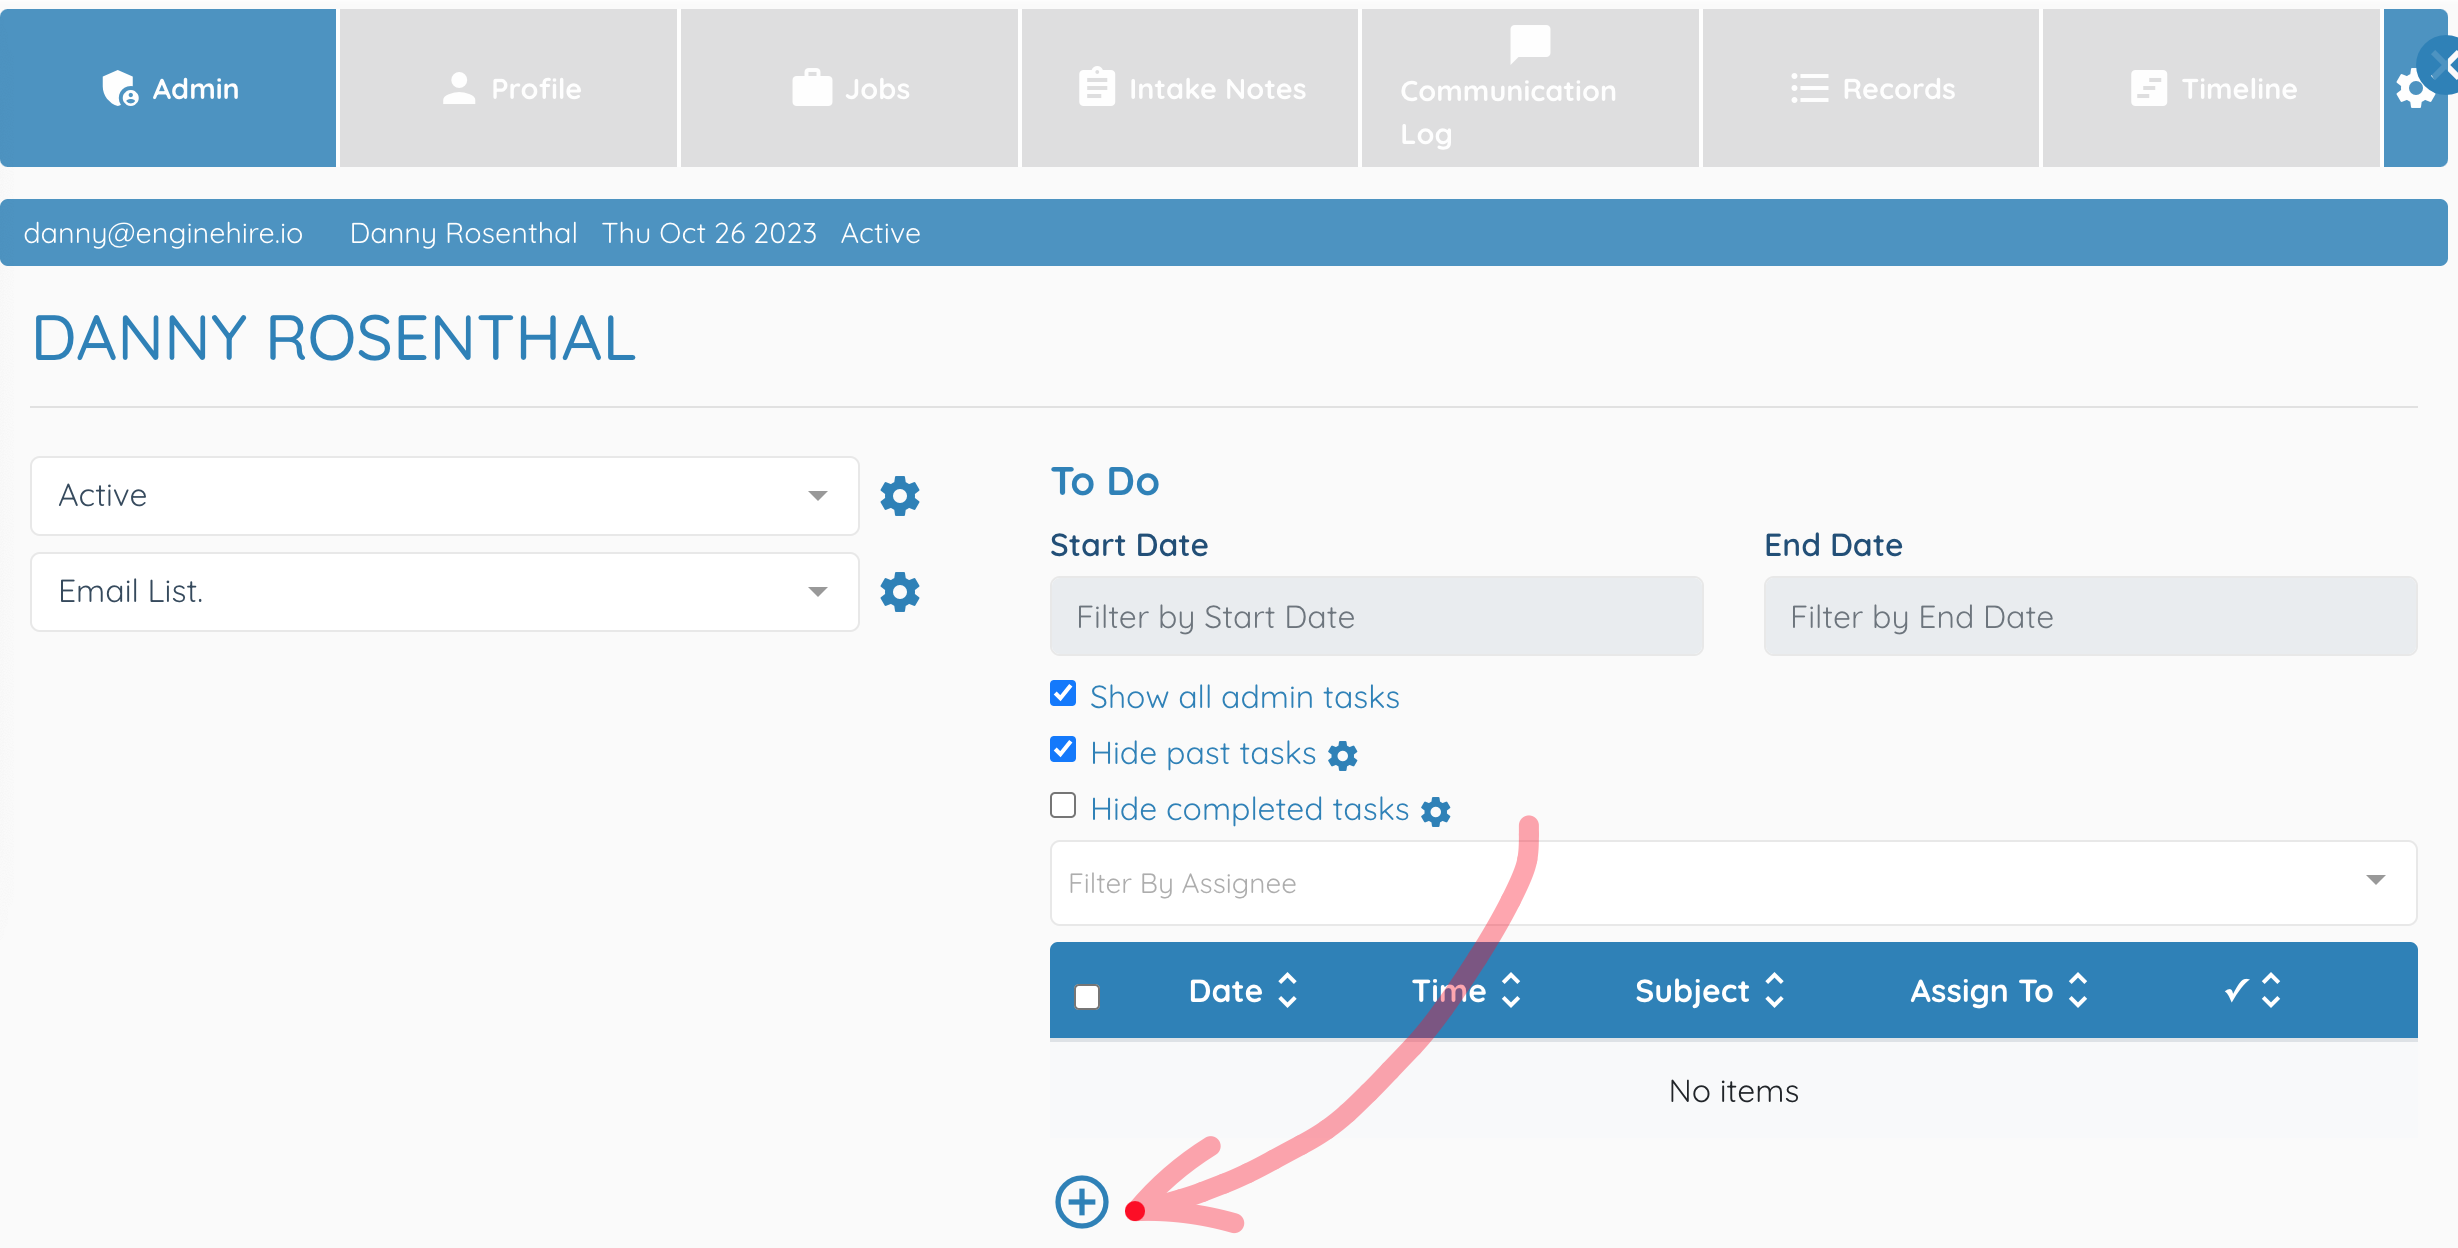Sort the table by Time column
The width and height of the screenshot is (2458, 1248).
(x=1466, y=991)
